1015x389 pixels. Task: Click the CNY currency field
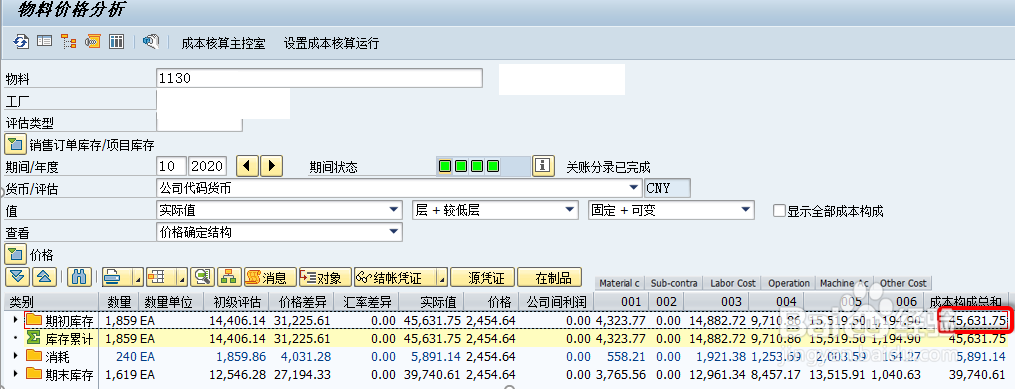[x=667, y=188]
